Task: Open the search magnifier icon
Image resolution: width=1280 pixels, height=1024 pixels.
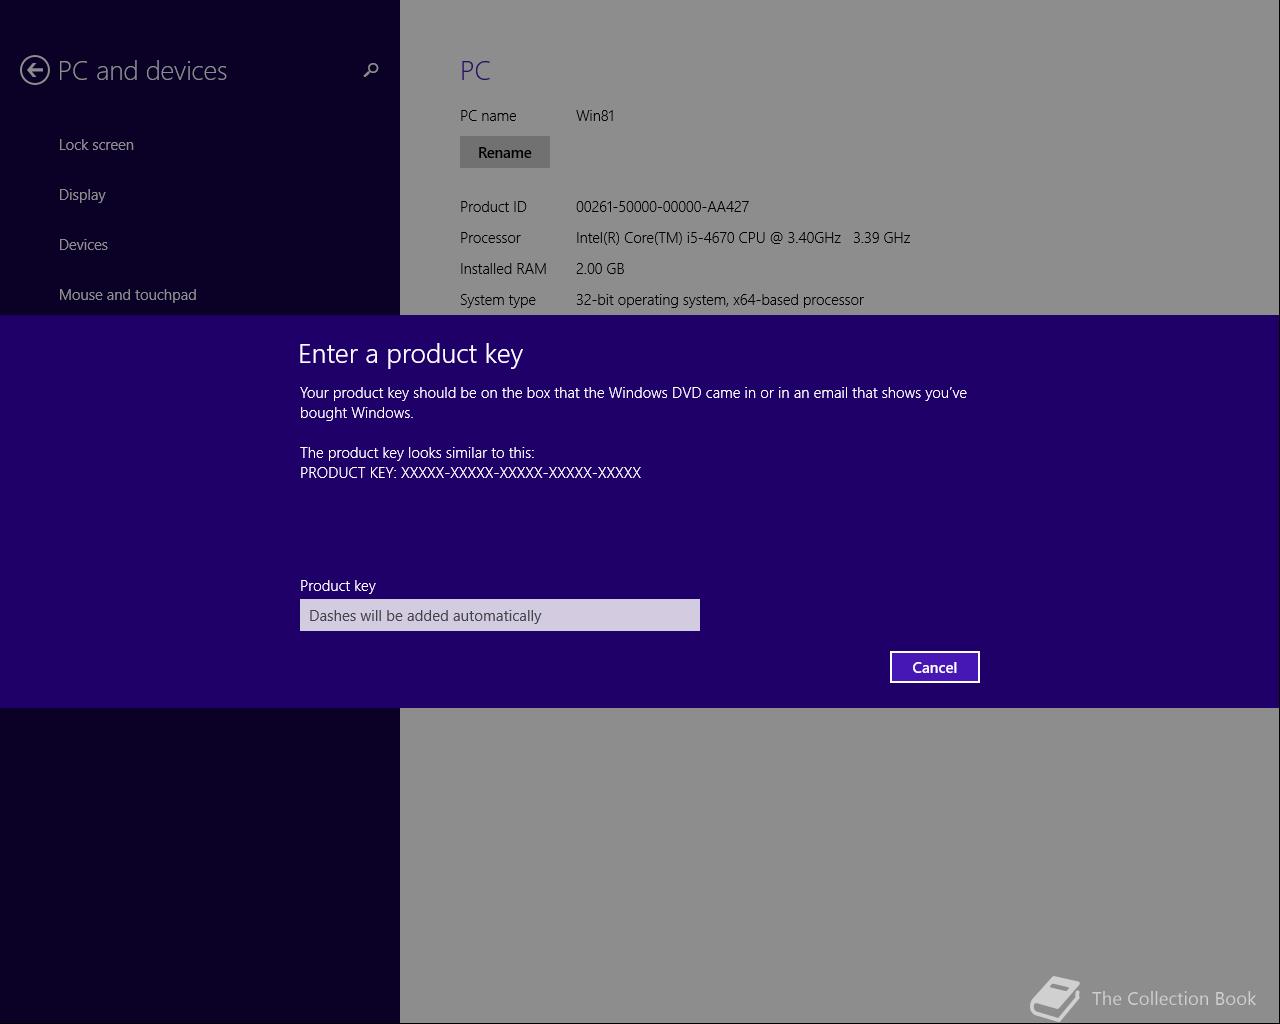Action: pos(371,70)
